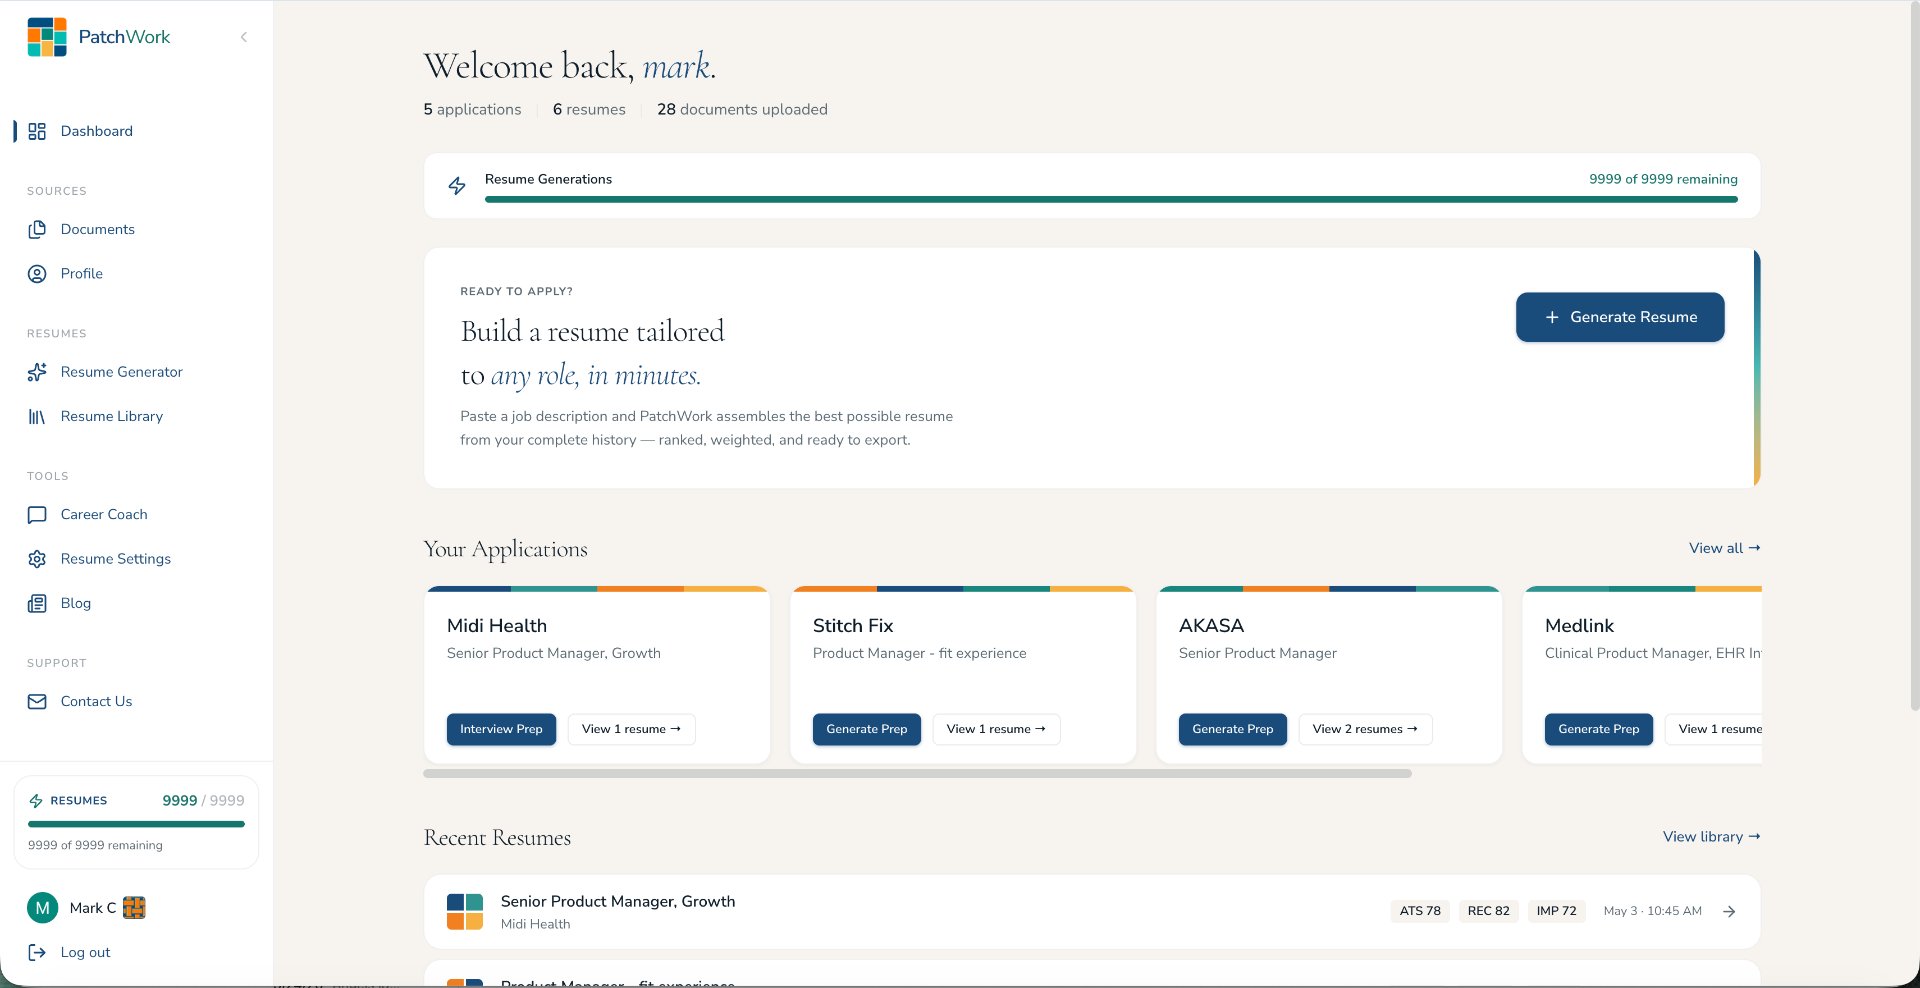
Task: View 1 resume for Stitch Fix
Action: [996, 729]
